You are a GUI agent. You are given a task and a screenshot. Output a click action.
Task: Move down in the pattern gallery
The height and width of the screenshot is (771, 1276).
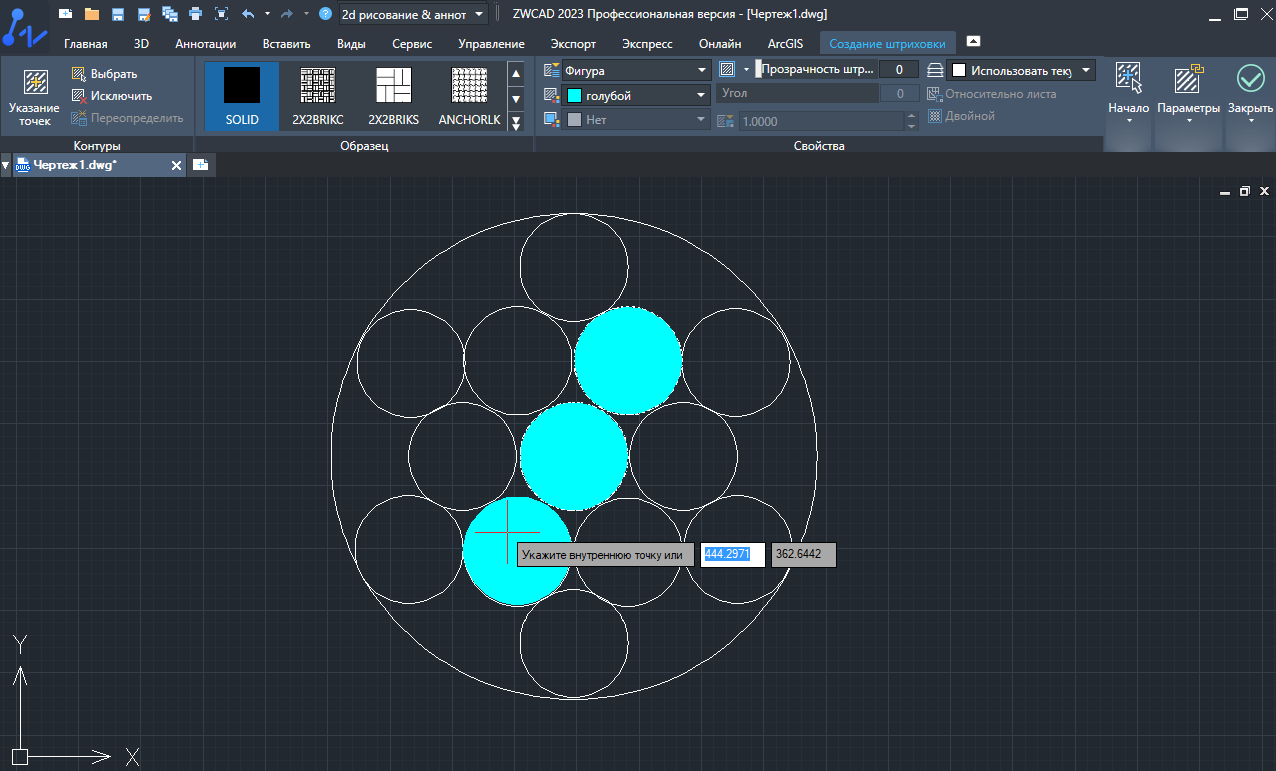(516, 98)
